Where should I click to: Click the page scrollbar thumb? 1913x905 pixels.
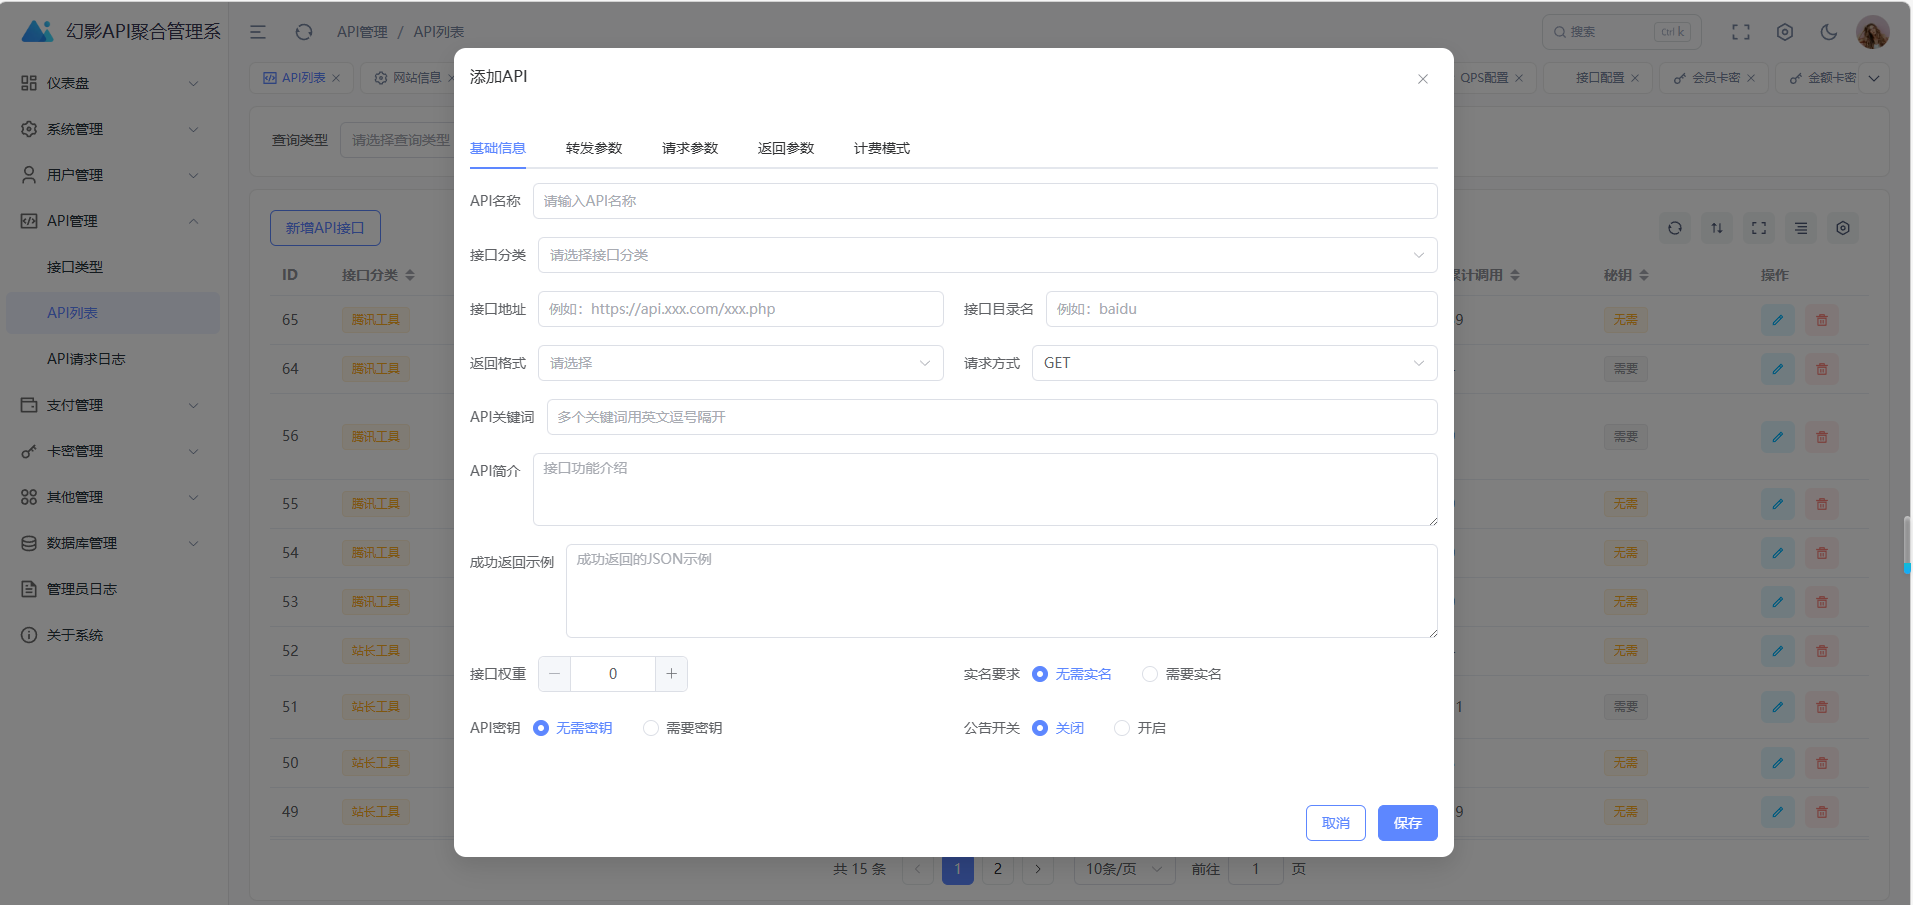1908,544
